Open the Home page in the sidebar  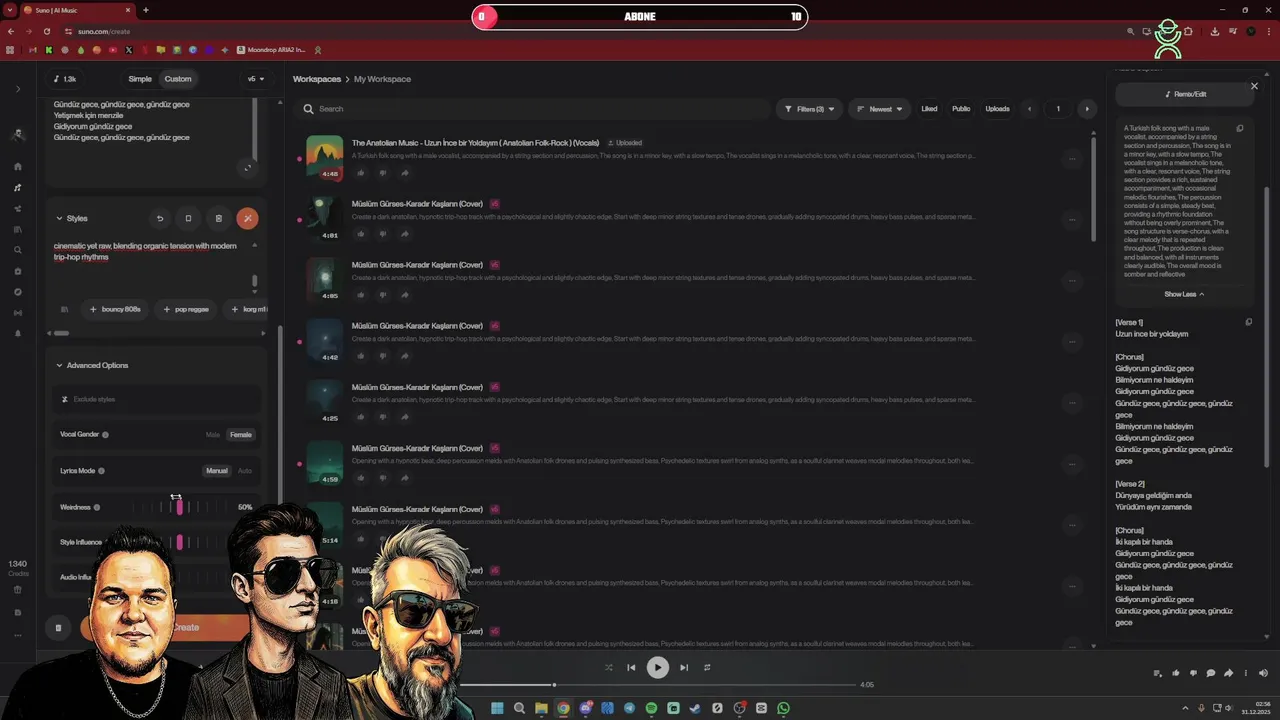18,167
